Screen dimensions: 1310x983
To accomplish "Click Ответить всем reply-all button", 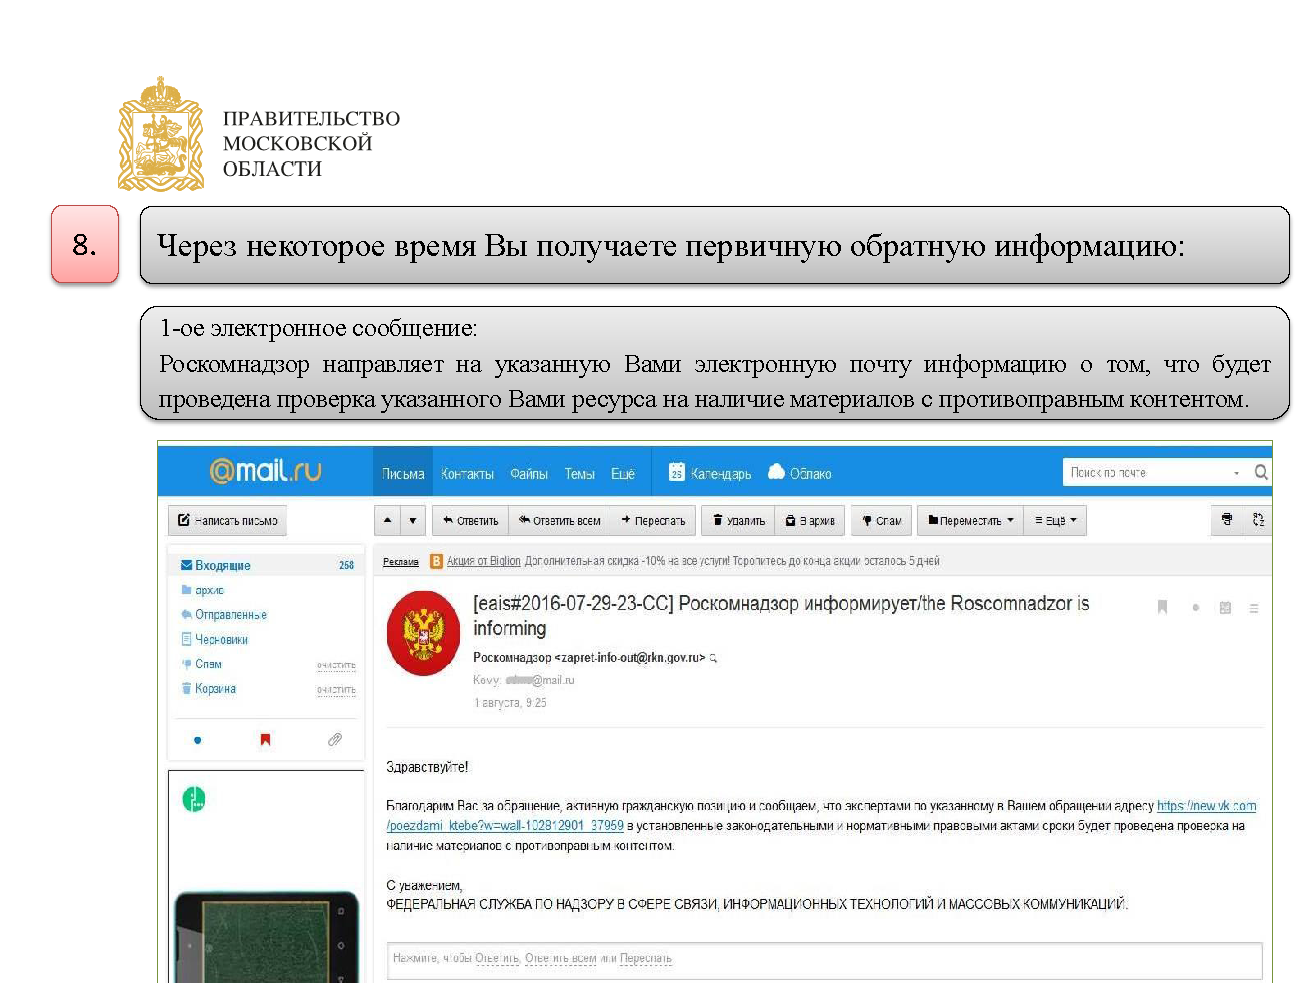I will click(x=559, y=520).
